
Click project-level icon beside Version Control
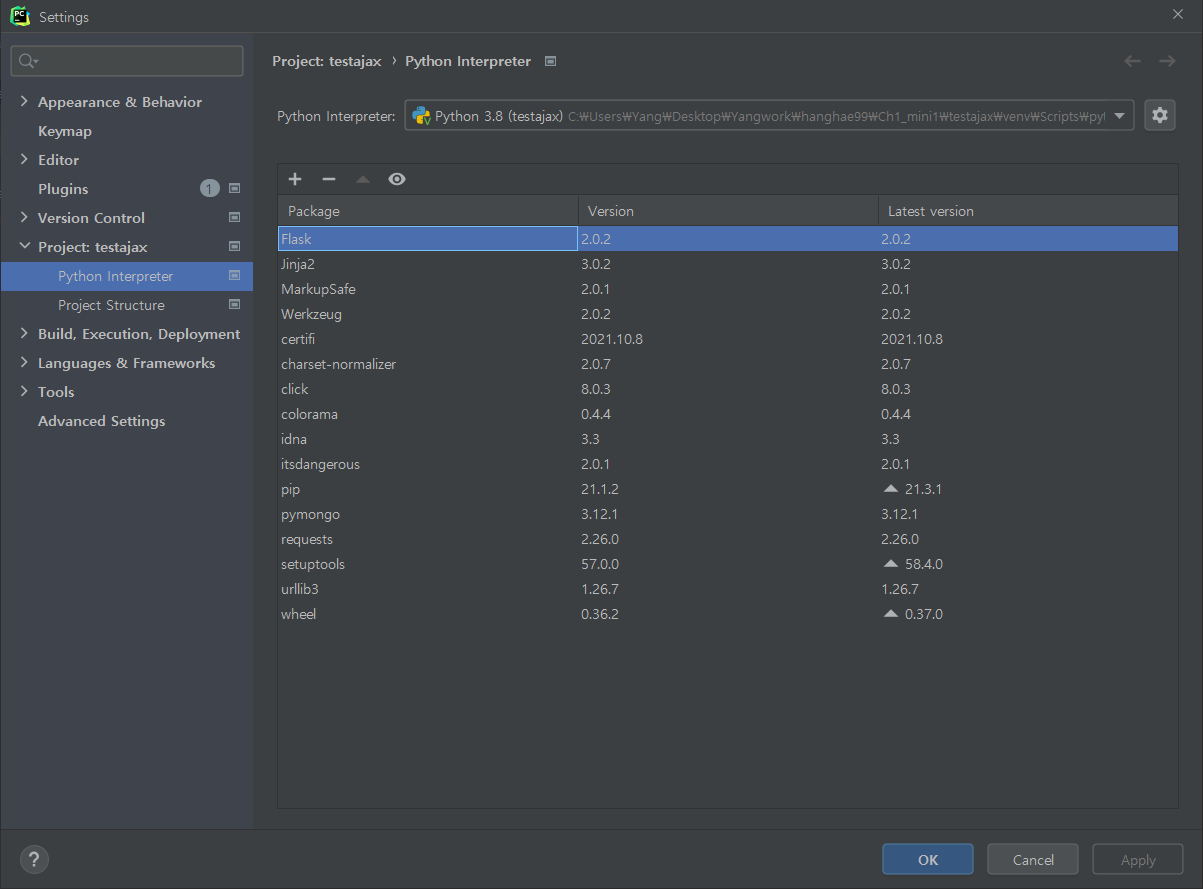(x=235, y=217)
